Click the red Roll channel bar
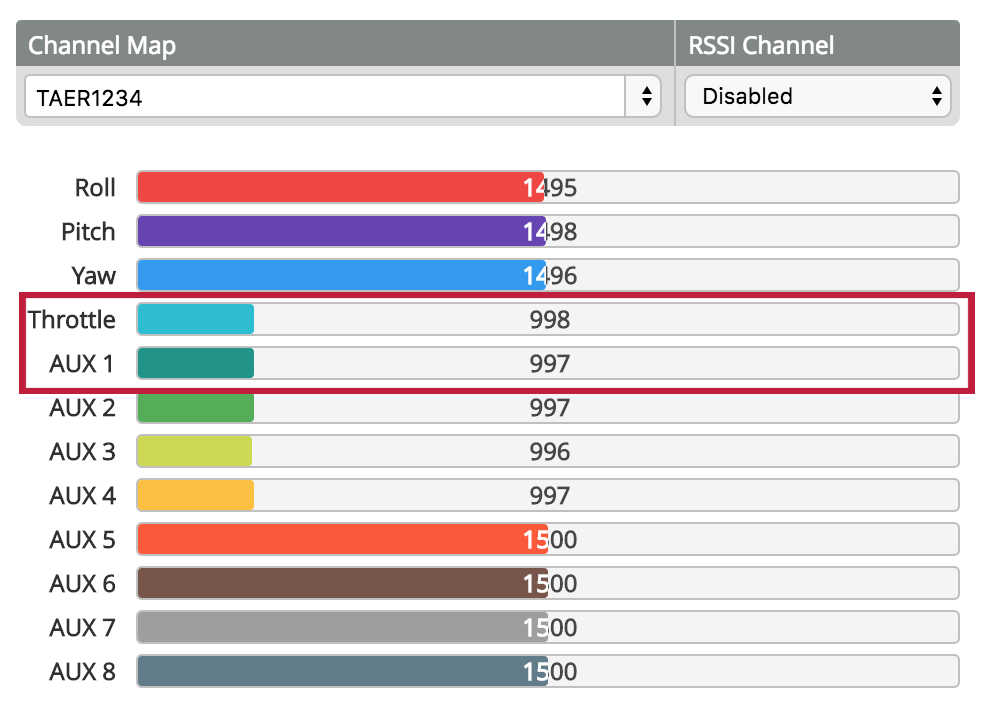This screenshot has width=984, height=716. (340, 188)
